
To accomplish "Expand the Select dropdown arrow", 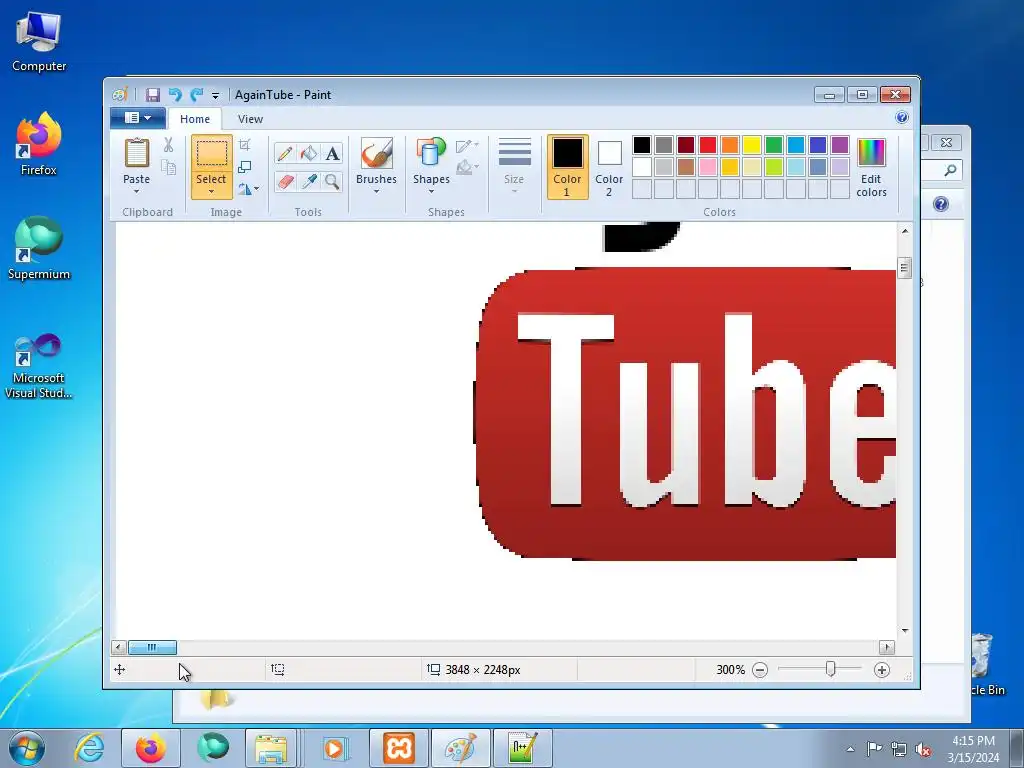I will [212, 192].
